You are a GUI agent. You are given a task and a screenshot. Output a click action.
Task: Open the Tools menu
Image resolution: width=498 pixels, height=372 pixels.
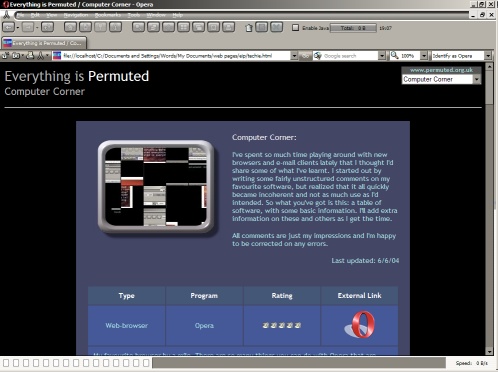[134, 15]
